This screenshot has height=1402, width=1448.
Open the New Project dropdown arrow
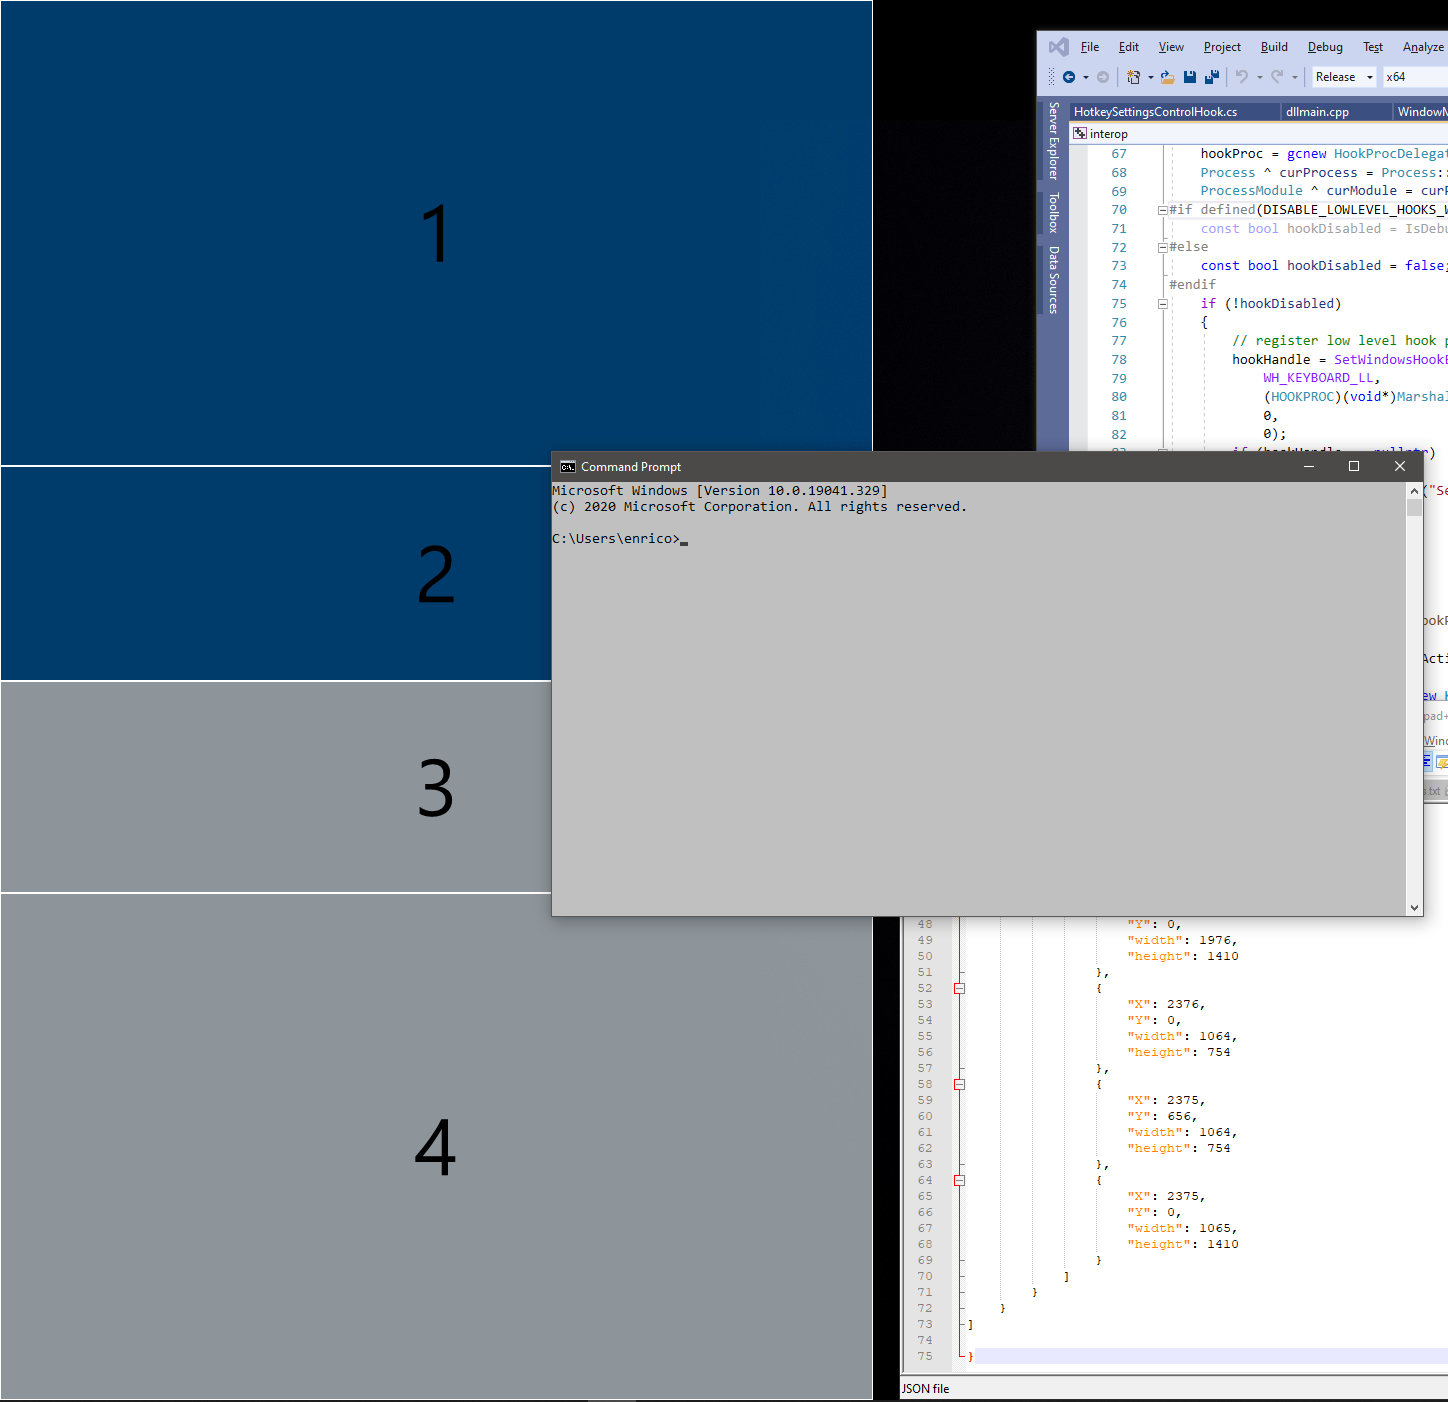click(1150, 78)
